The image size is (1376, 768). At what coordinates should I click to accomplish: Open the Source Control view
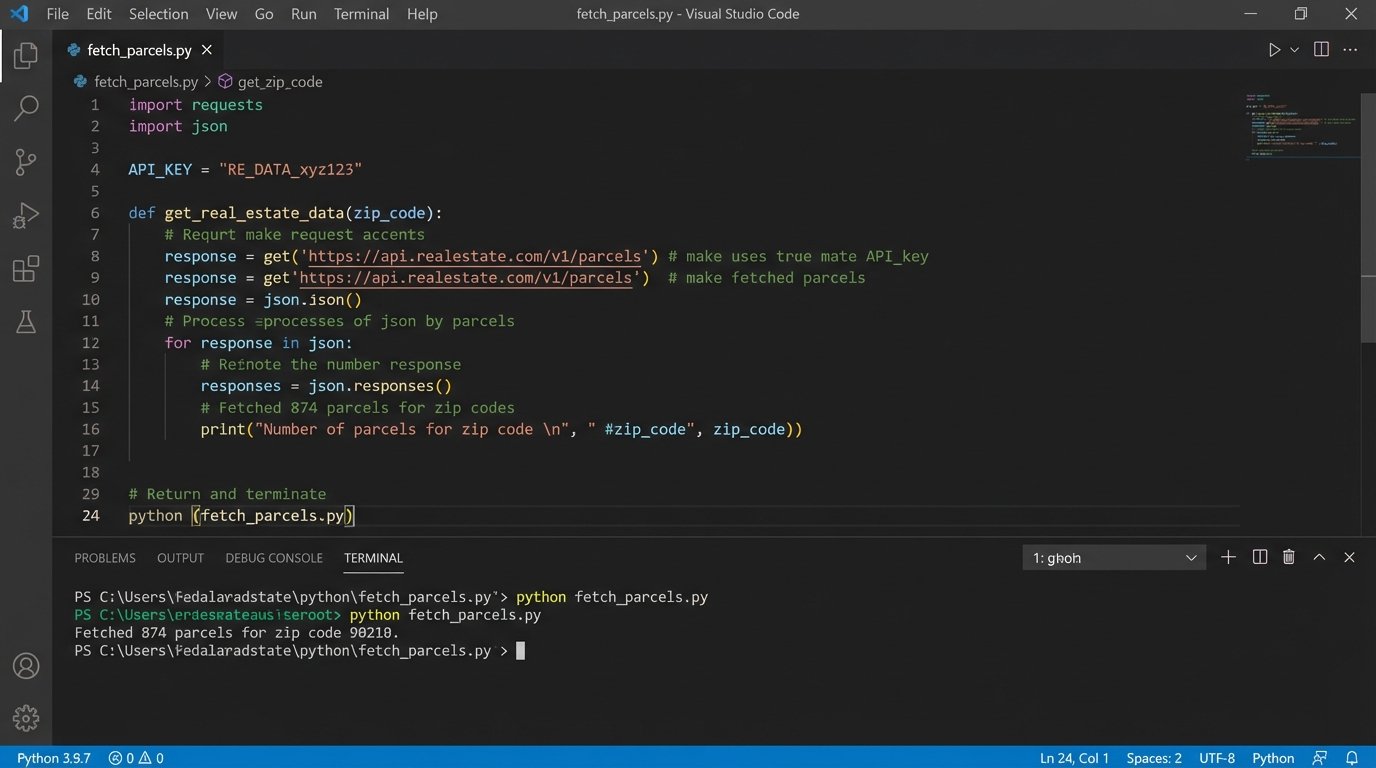tap(26, 162)
